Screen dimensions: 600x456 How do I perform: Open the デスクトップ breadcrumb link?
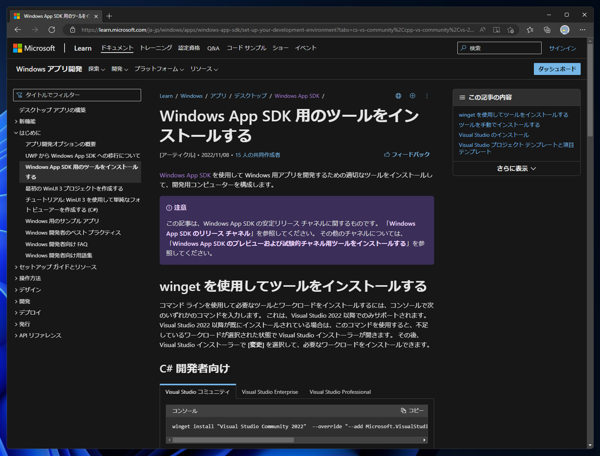(x=251, y=96)
